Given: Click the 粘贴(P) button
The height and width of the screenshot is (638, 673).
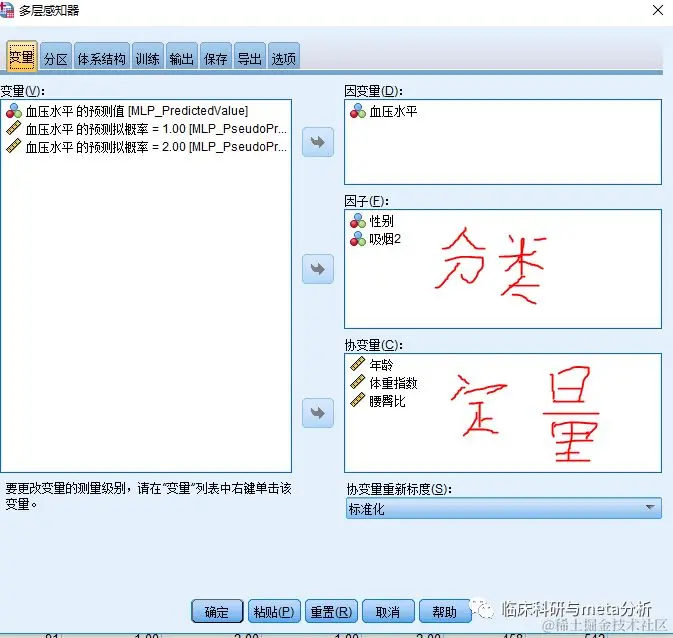Looking at the screenshot, I should [x=274, y=611].
